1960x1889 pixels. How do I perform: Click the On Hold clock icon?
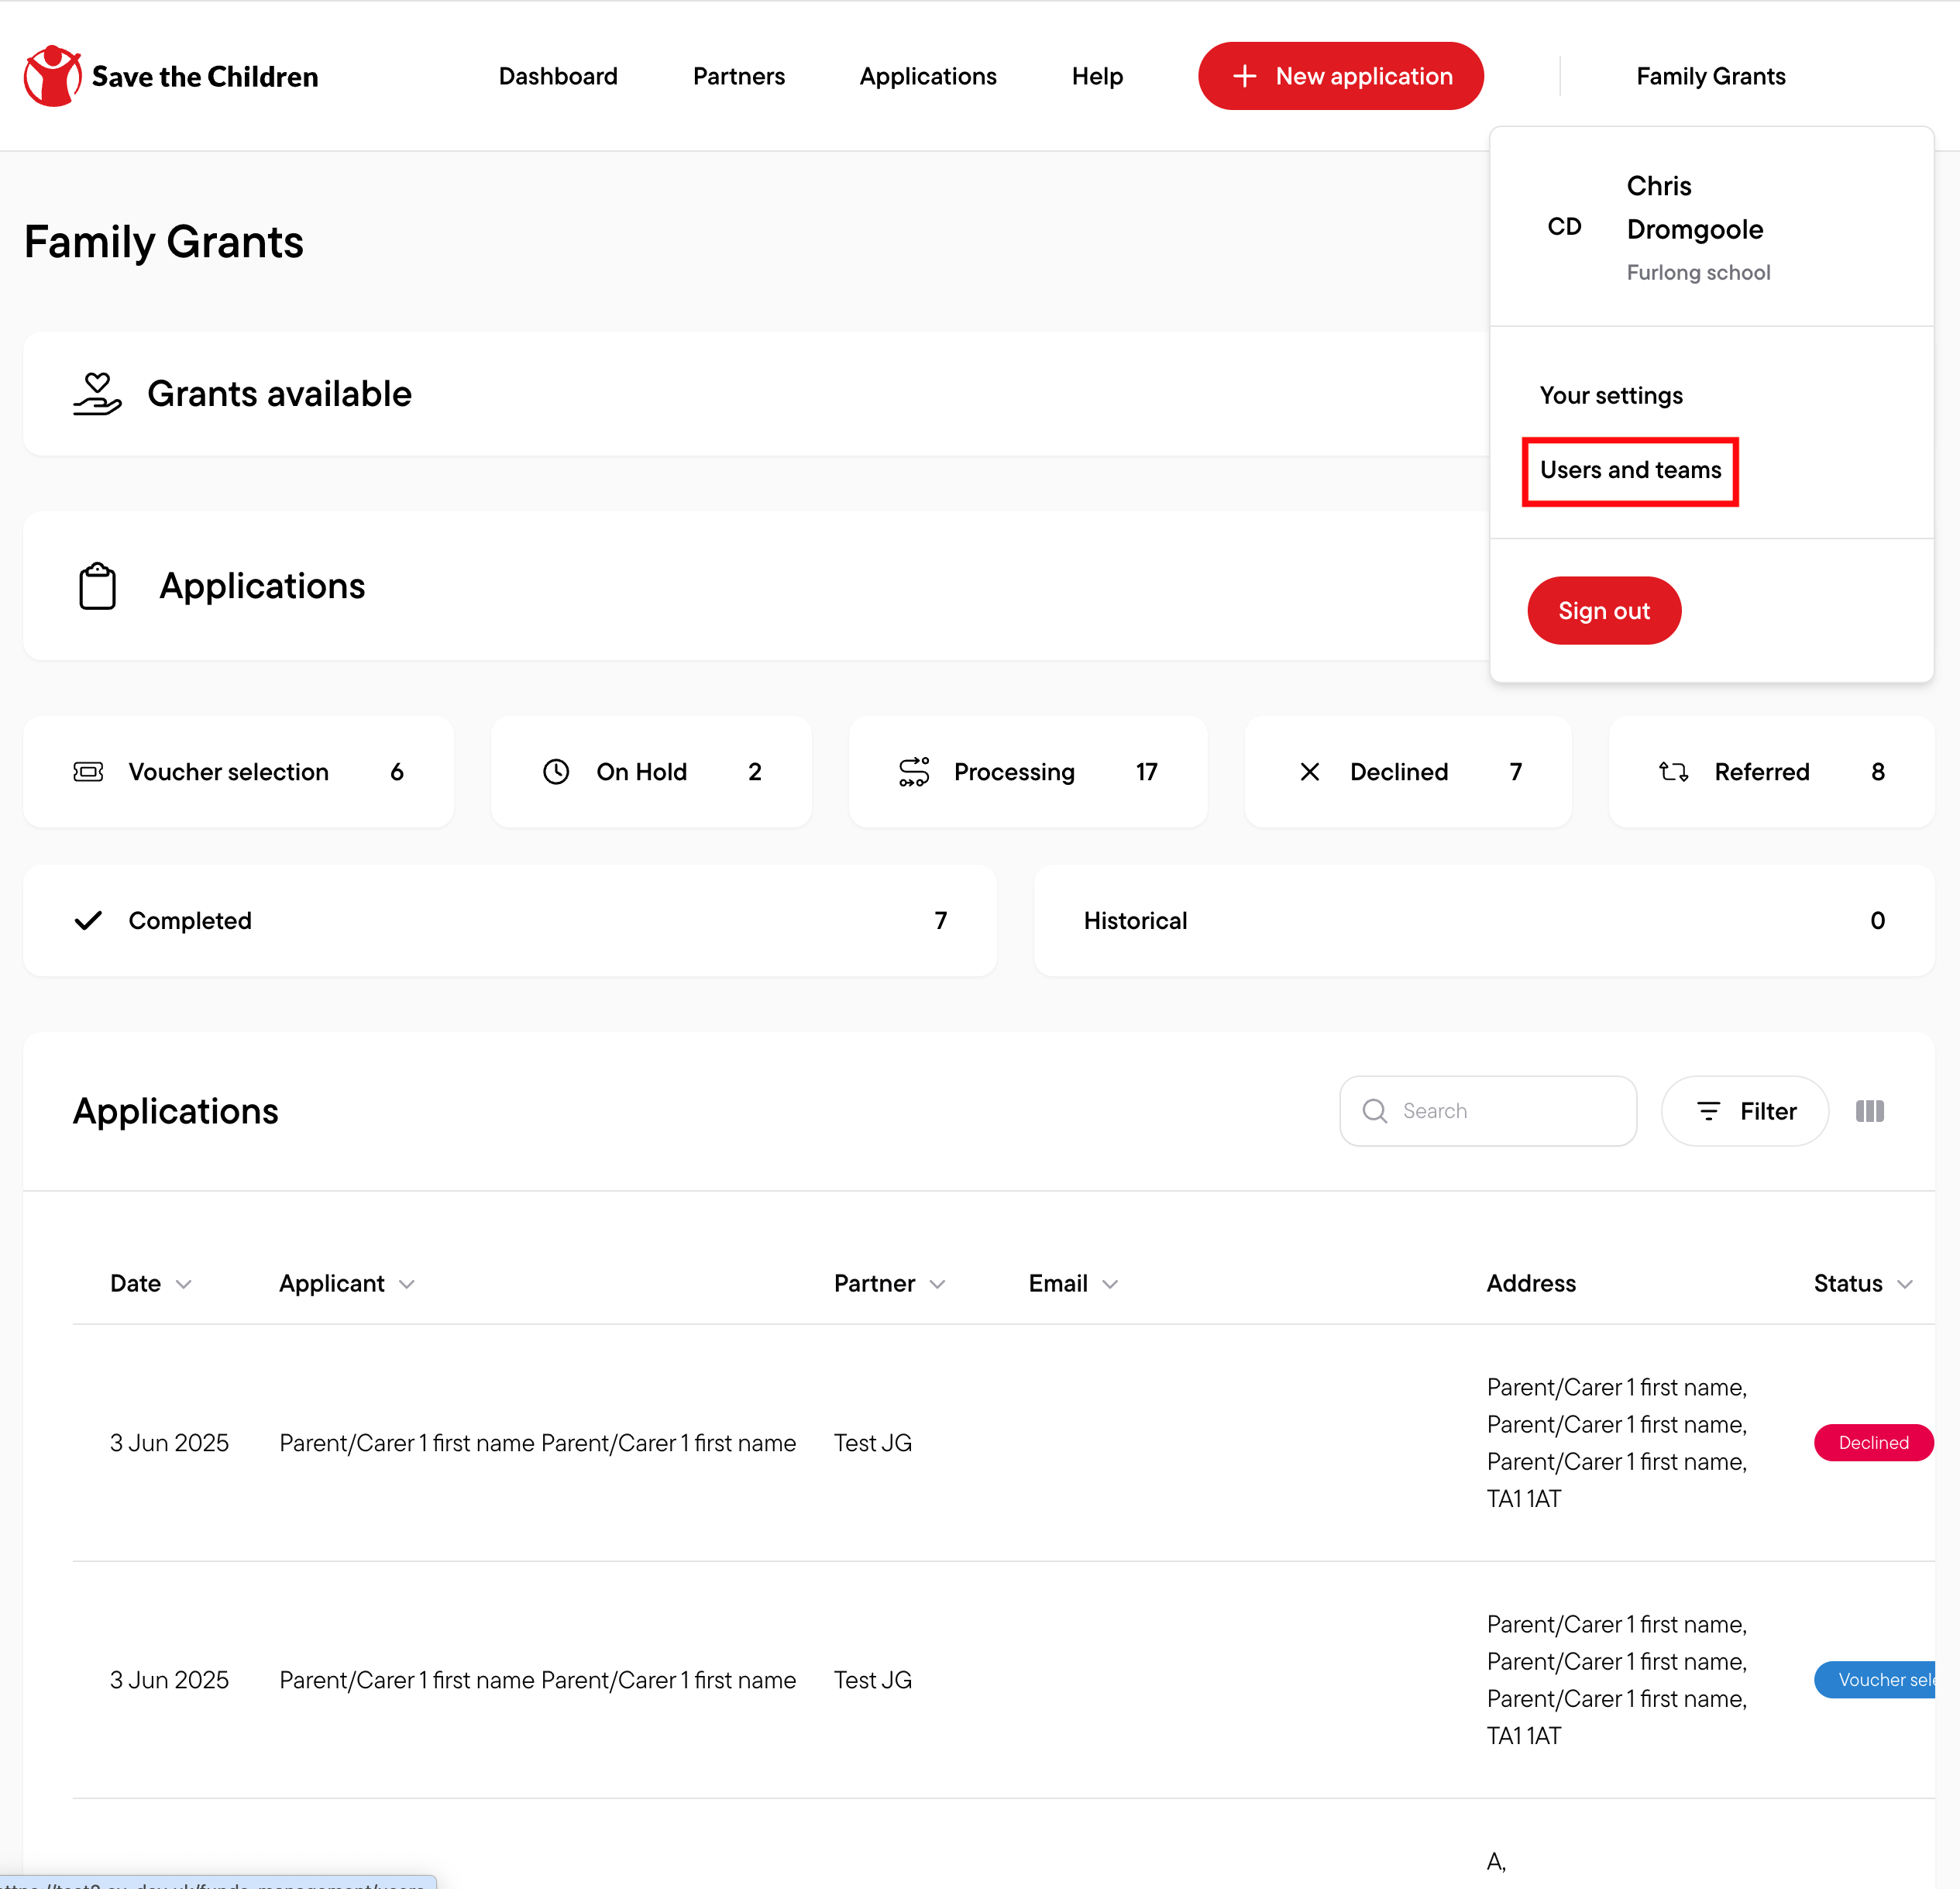(556, 772)
